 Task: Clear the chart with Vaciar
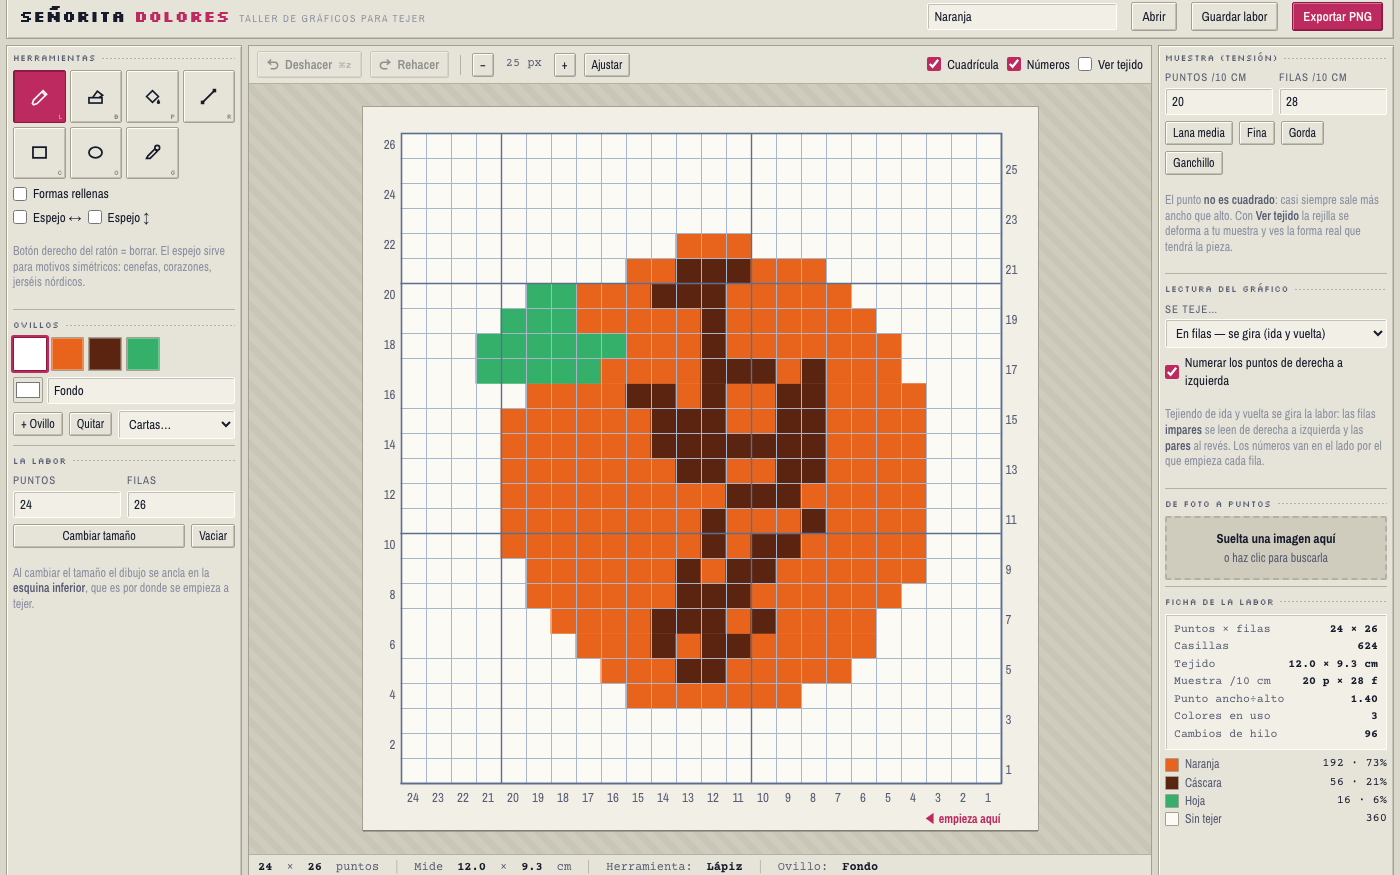click(x=213, y=536)
